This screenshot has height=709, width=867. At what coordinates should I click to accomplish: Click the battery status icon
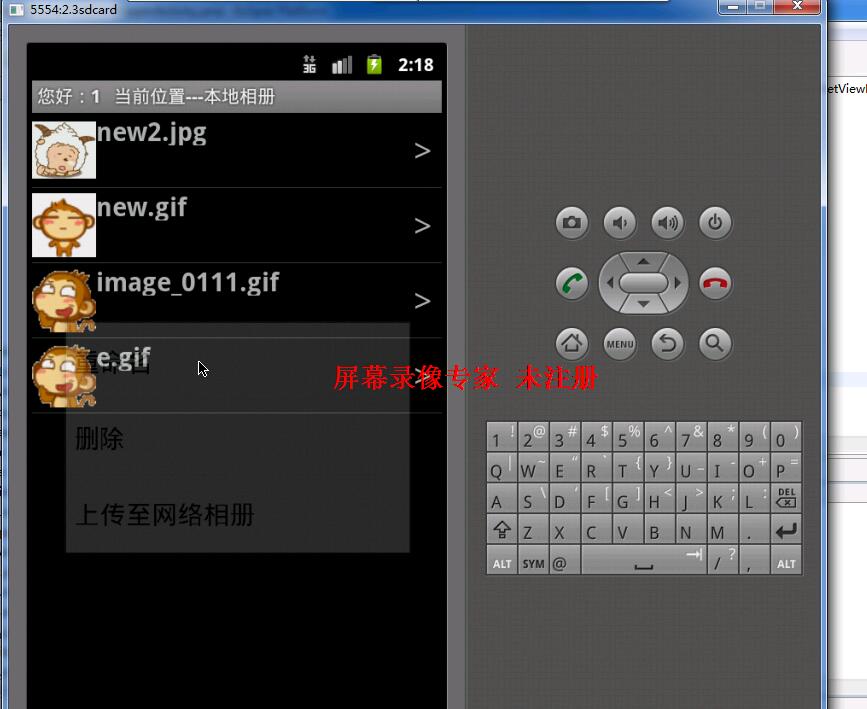[374, 64]
